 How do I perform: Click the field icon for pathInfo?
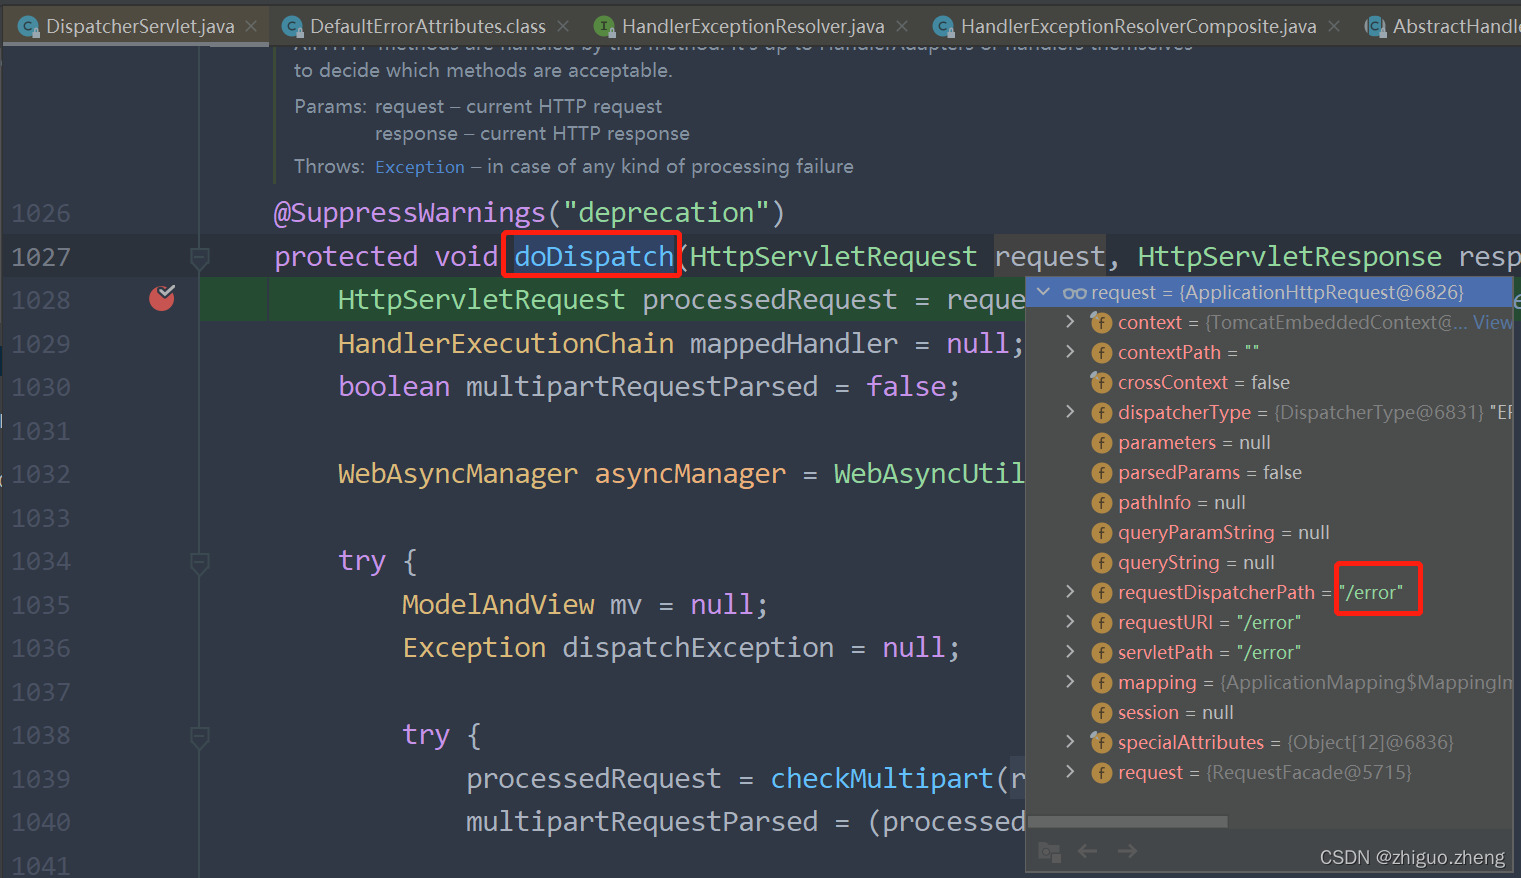point(1101,503)
